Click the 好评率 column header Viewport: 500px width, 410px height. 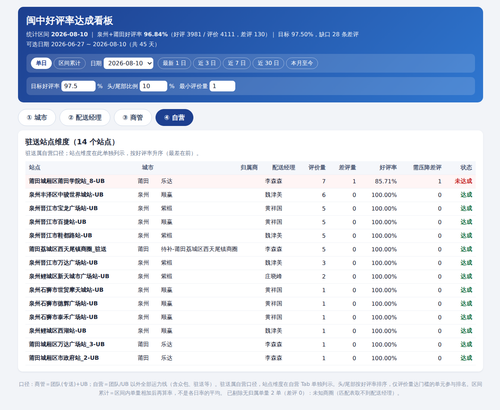click(388, 167)
